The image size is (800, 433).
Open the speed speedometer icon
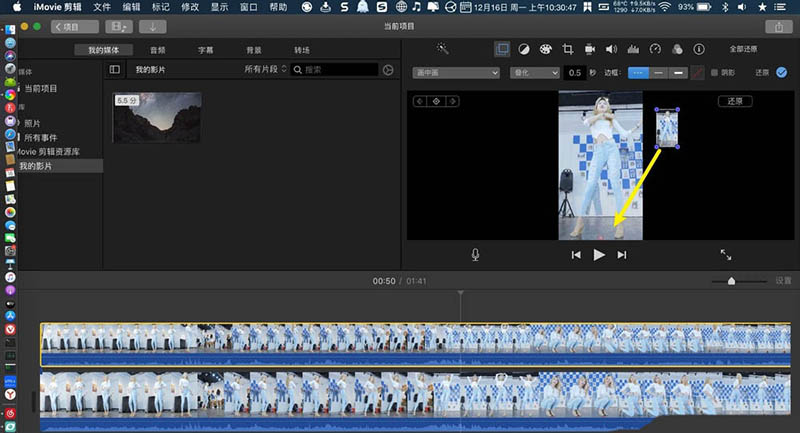click(x=655, y=49)
